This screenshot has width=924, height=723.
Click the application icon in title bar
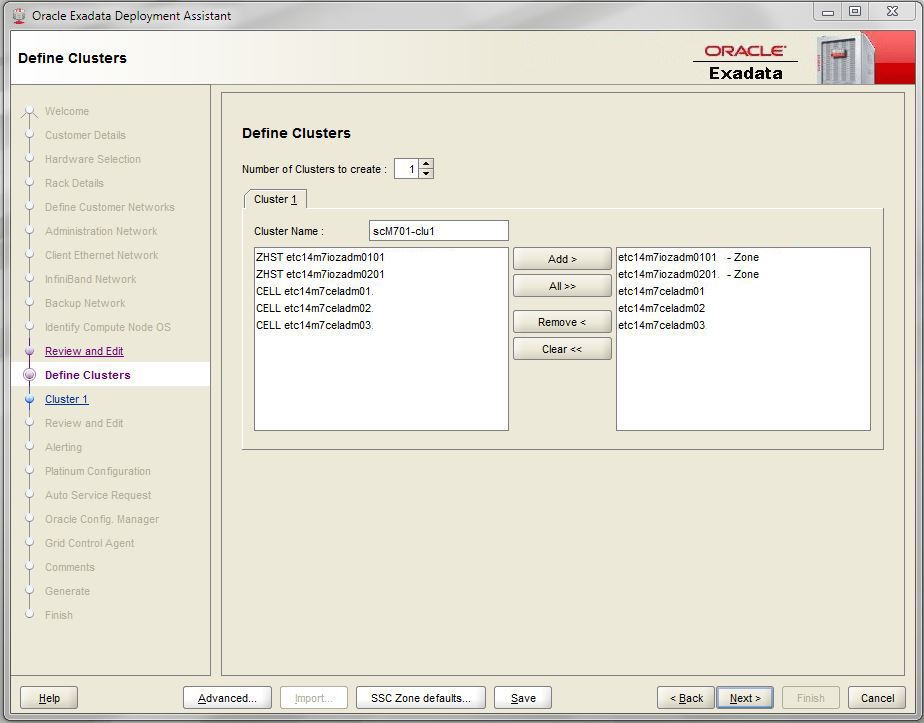[x=19, y=15]
